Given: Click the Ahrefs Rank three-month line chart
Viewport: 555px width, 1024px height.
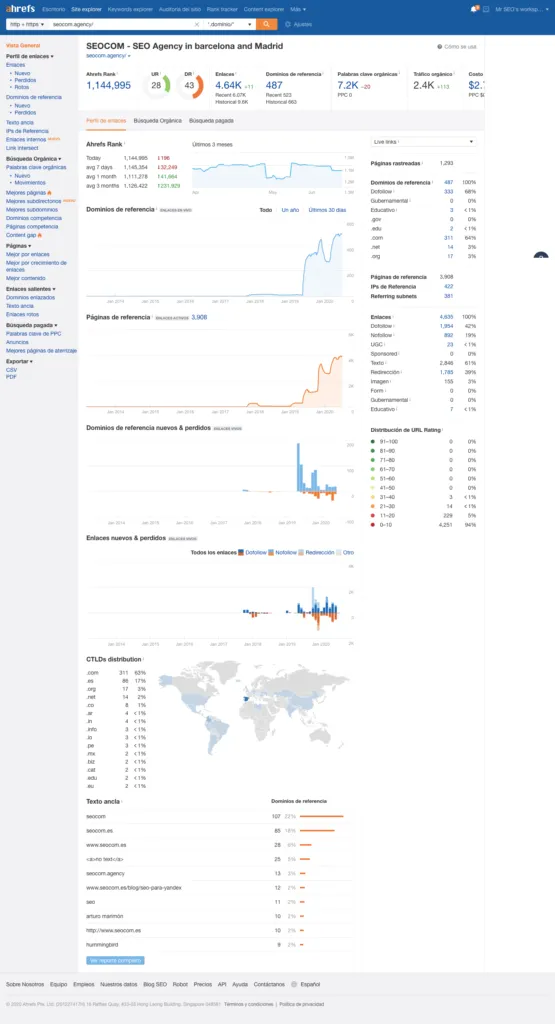Looking at the screenshot, I should 266,172.
